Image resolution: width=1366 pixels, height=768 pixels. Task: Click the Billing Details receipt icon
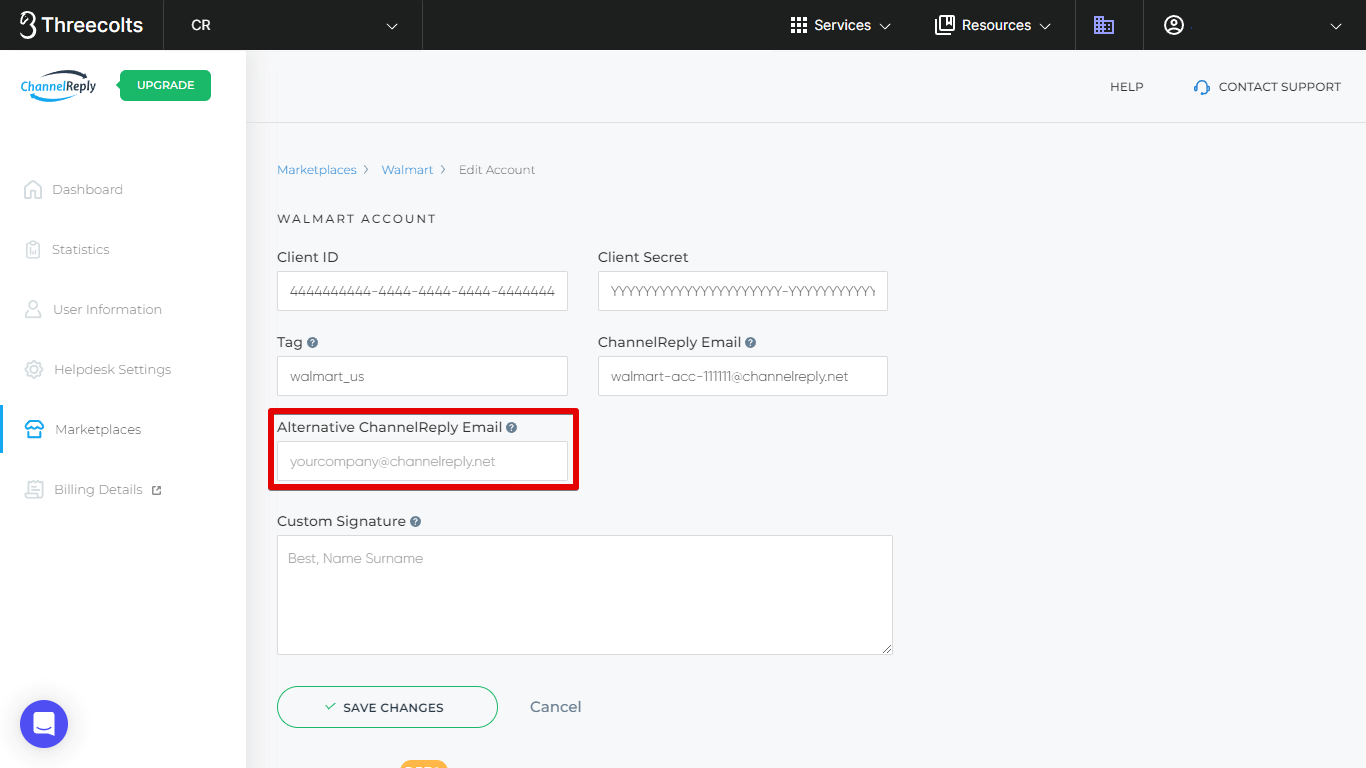click(34, 489)
